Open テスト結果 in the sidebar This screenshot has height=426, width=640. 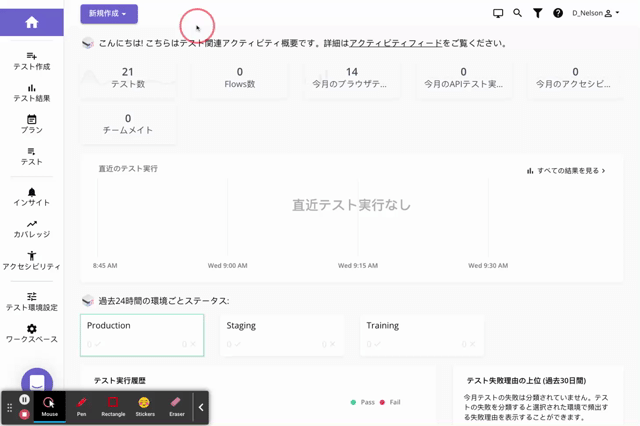point(32,93)
